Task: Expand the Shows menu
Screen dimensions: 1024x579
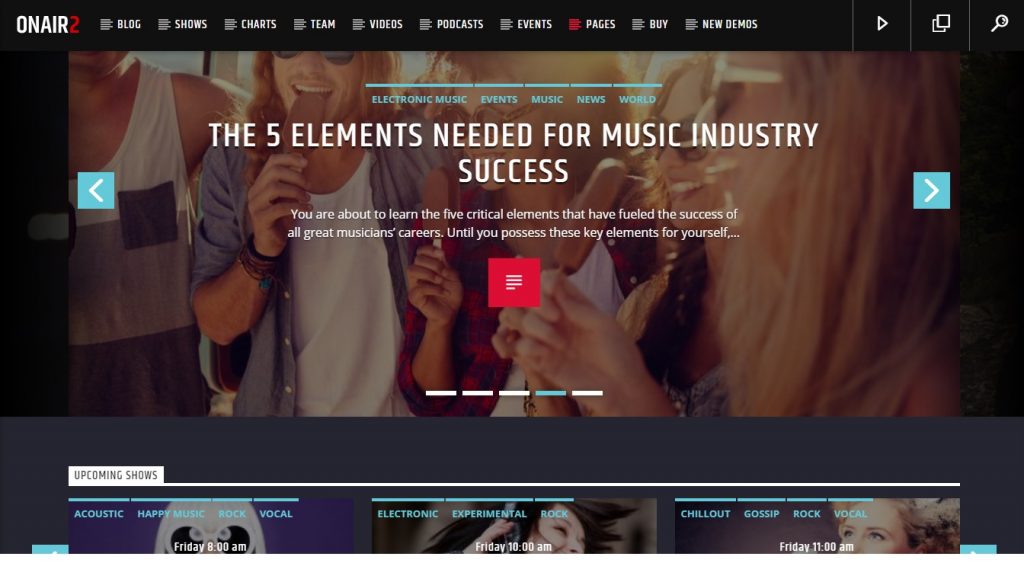Action: coord(183,24)
